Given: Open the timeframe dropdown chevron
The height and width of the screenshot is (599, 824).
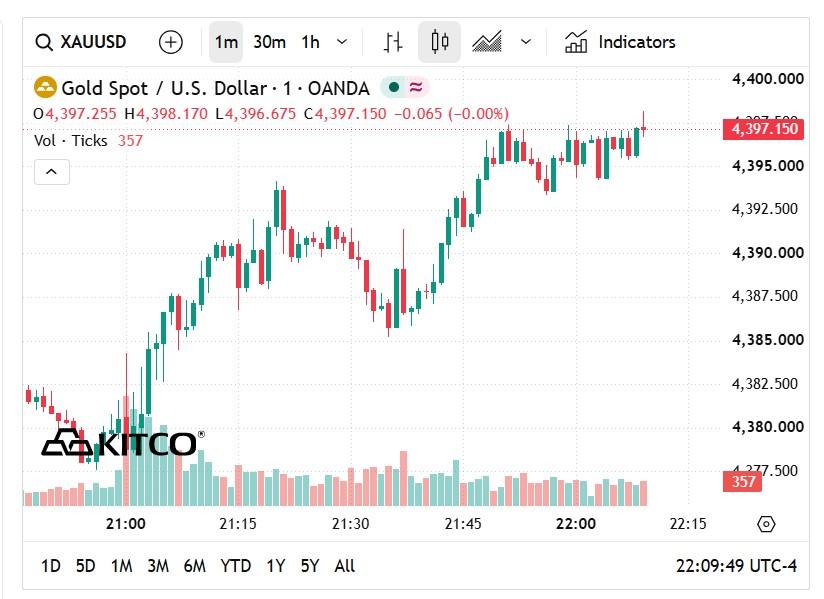Looking at the screenshot, I should (342, 42).
